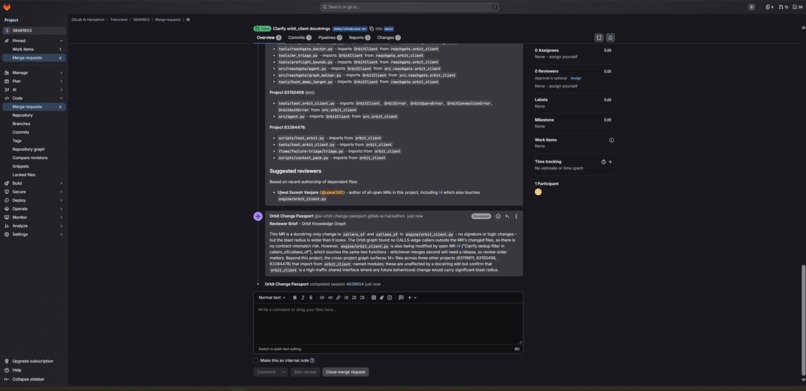806x391 pixels.
Task: Open assigned issues counter in top bar
Action: (x=769, y=7)
